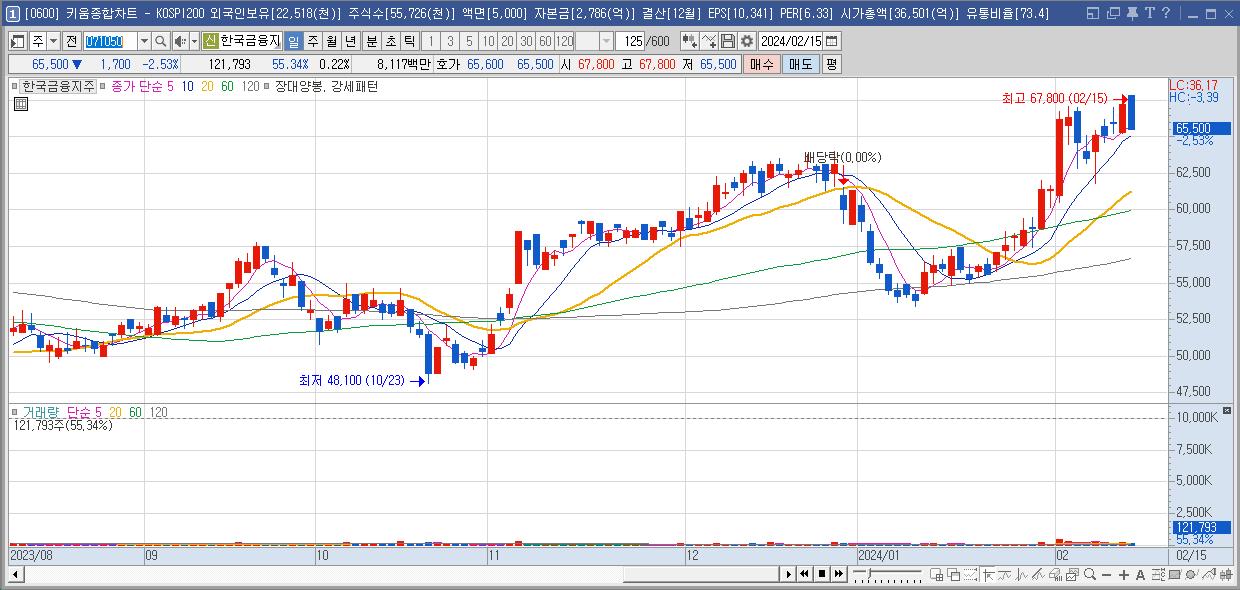Select the 1 interval tab
Screen dimensions: 1240x590
point(431,41)
